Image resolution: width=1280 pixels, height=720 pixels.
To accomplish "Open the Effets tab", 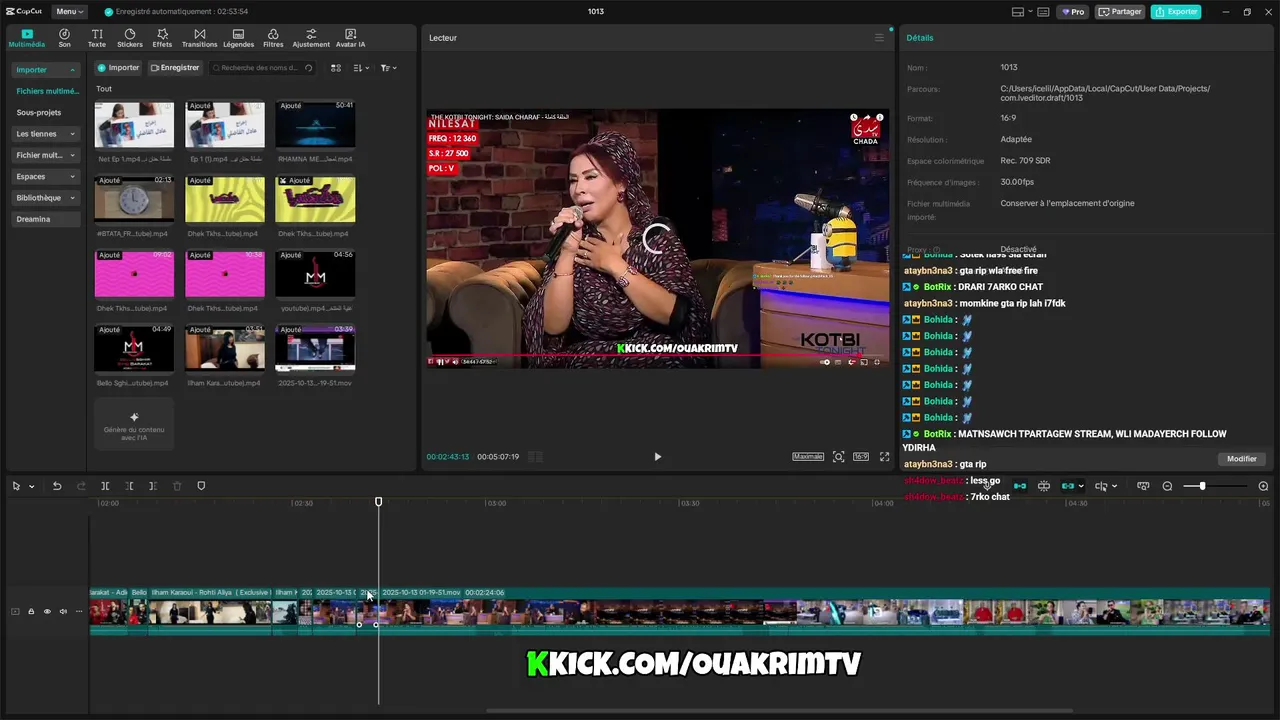I will (162, 38).
